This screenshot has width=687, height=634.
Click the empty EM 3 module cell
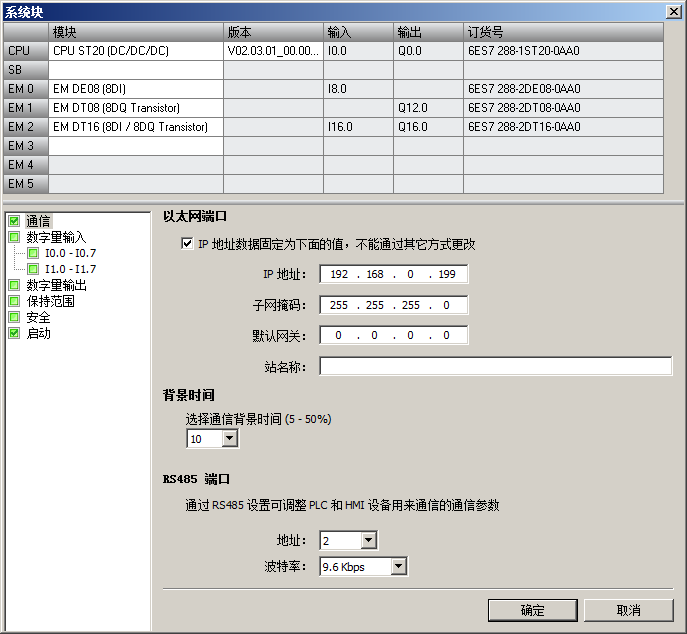pyautogui.click(x=136, y=146)
